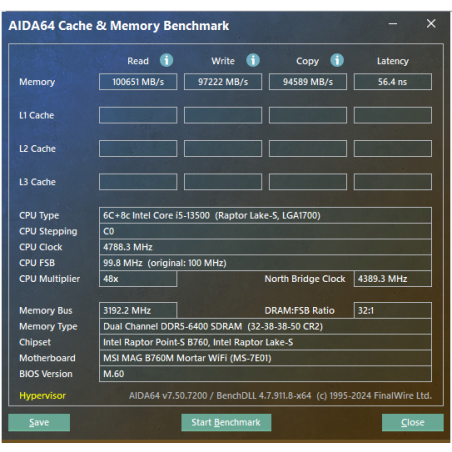Start Benchmark button
This screenshot has width=452, height=452.
click(x=226, y=422)
